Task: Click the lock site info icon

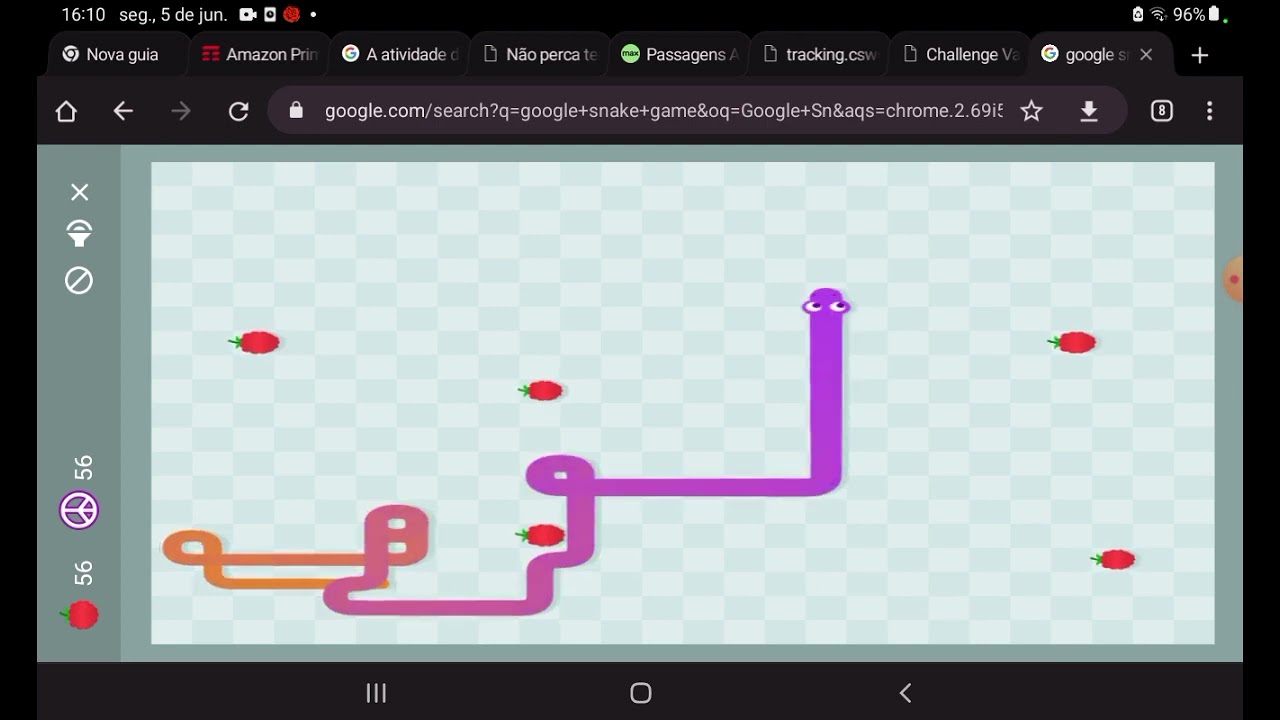Action: tap(296, 111)
